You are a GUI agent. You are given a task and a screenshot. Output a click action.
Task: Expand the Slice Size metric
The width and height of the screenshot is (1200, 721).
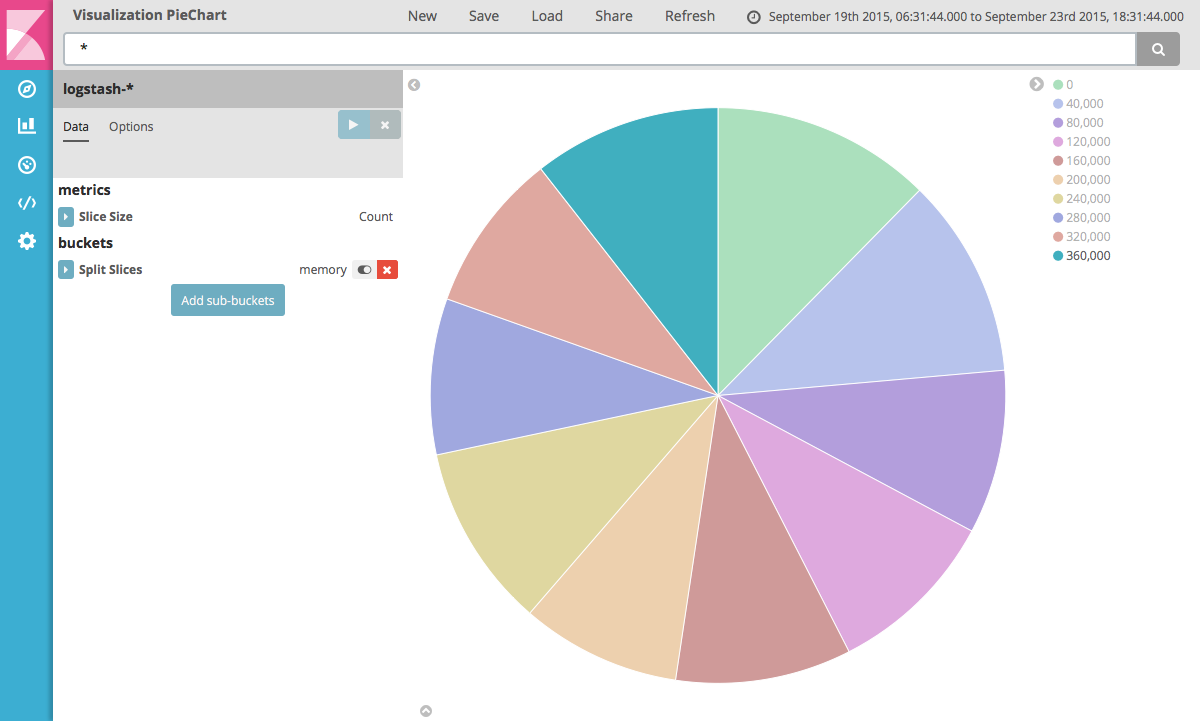[66, 217]
